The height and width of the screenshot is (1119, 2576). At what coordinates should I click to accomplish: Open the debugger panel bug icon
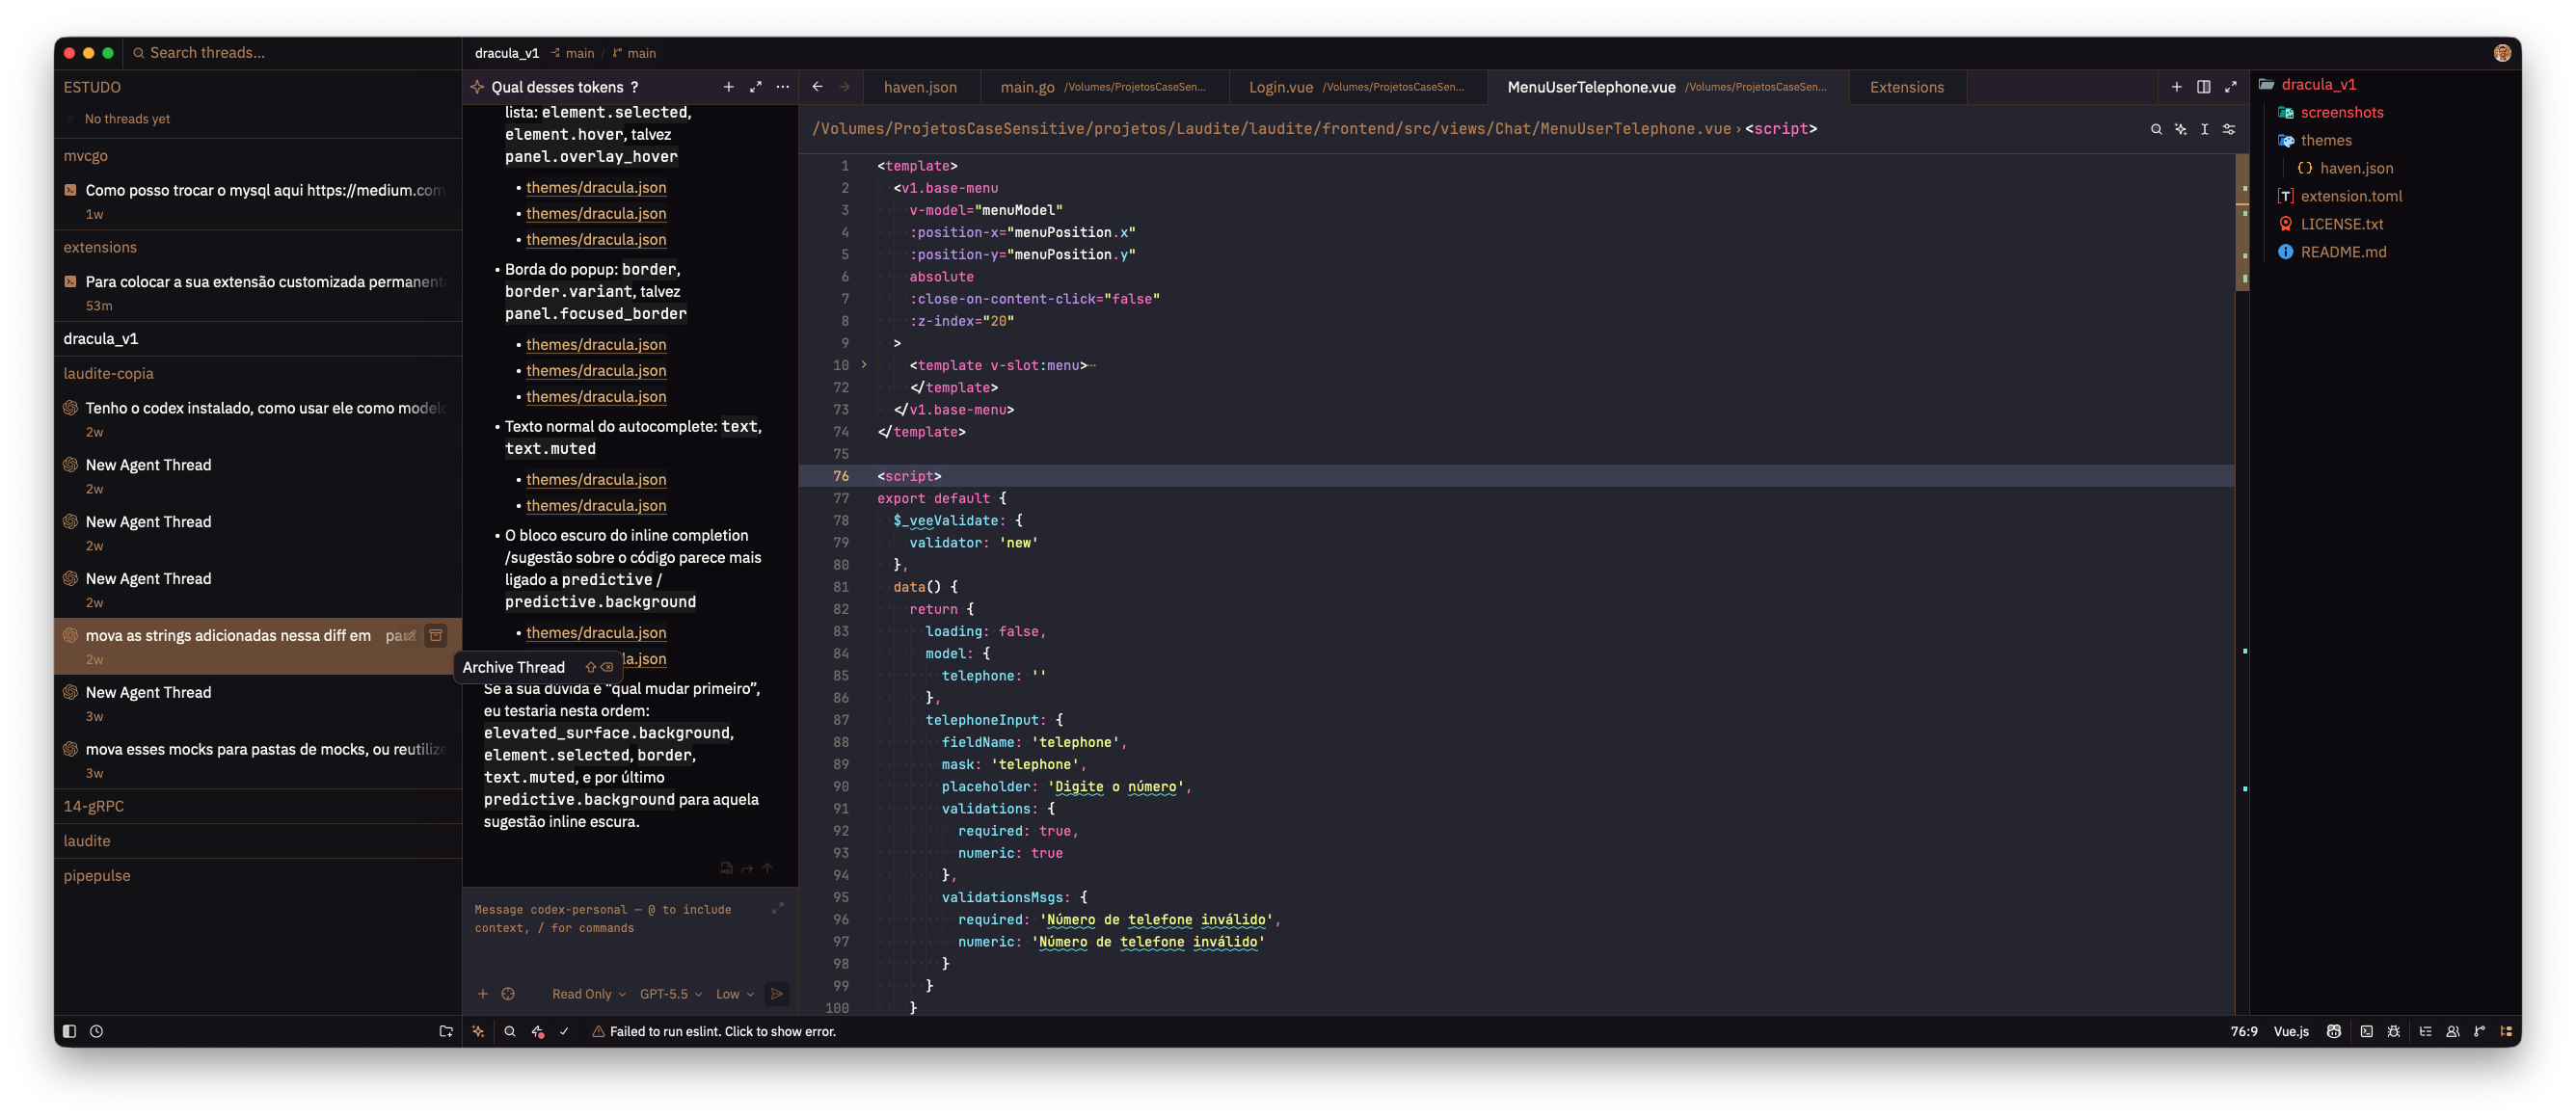(2393, 1031)
